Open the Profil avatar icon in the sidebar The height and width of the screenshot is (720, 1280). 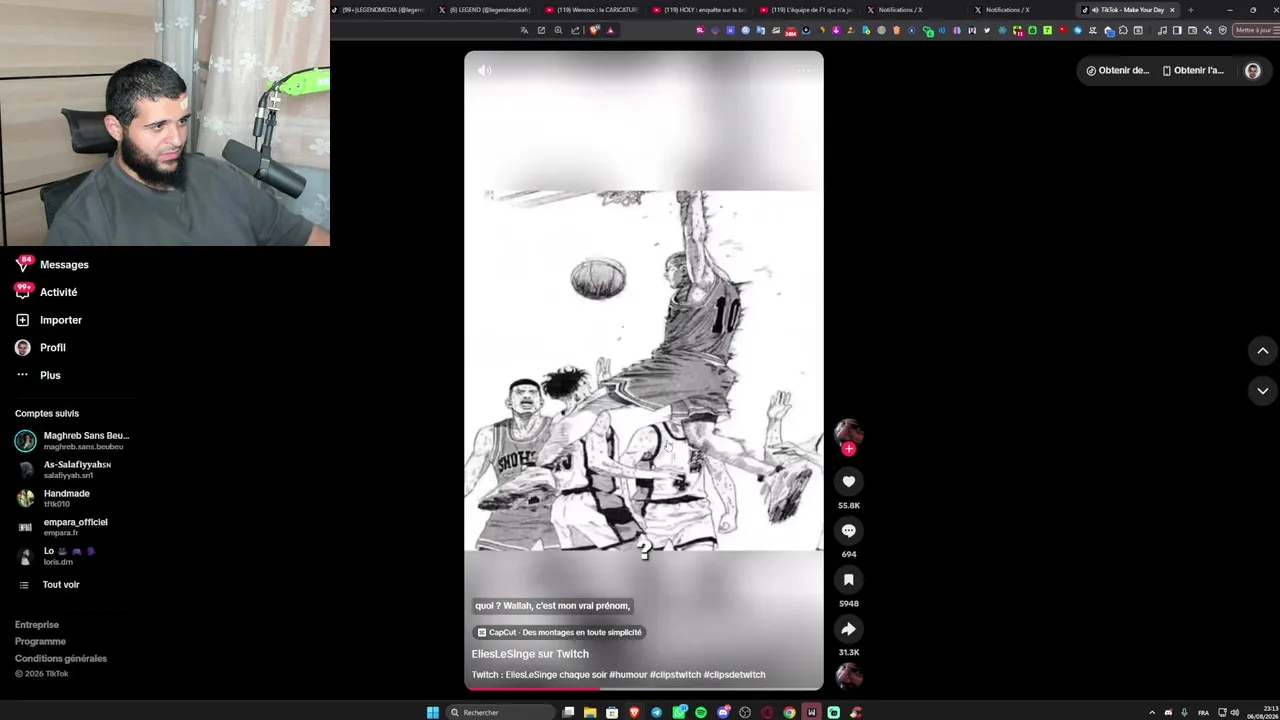[23, 348]
